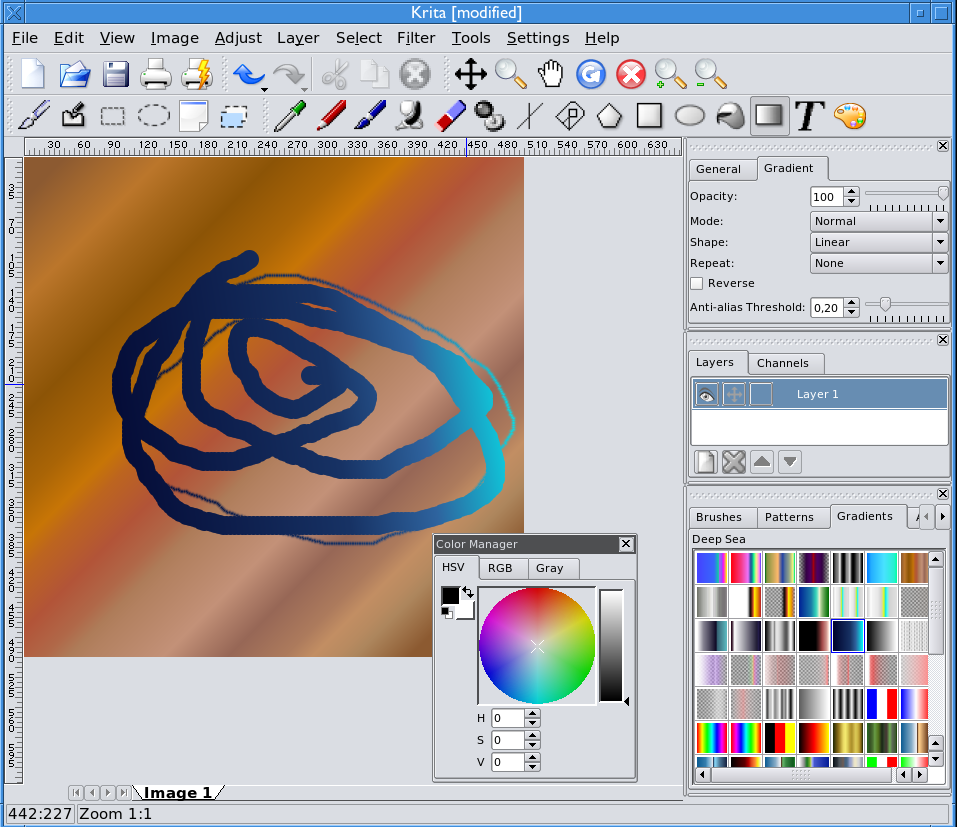Click the Zoom In magnifier icon
The height and width of the screenshot is (827, 957).
tap(670, 74)
